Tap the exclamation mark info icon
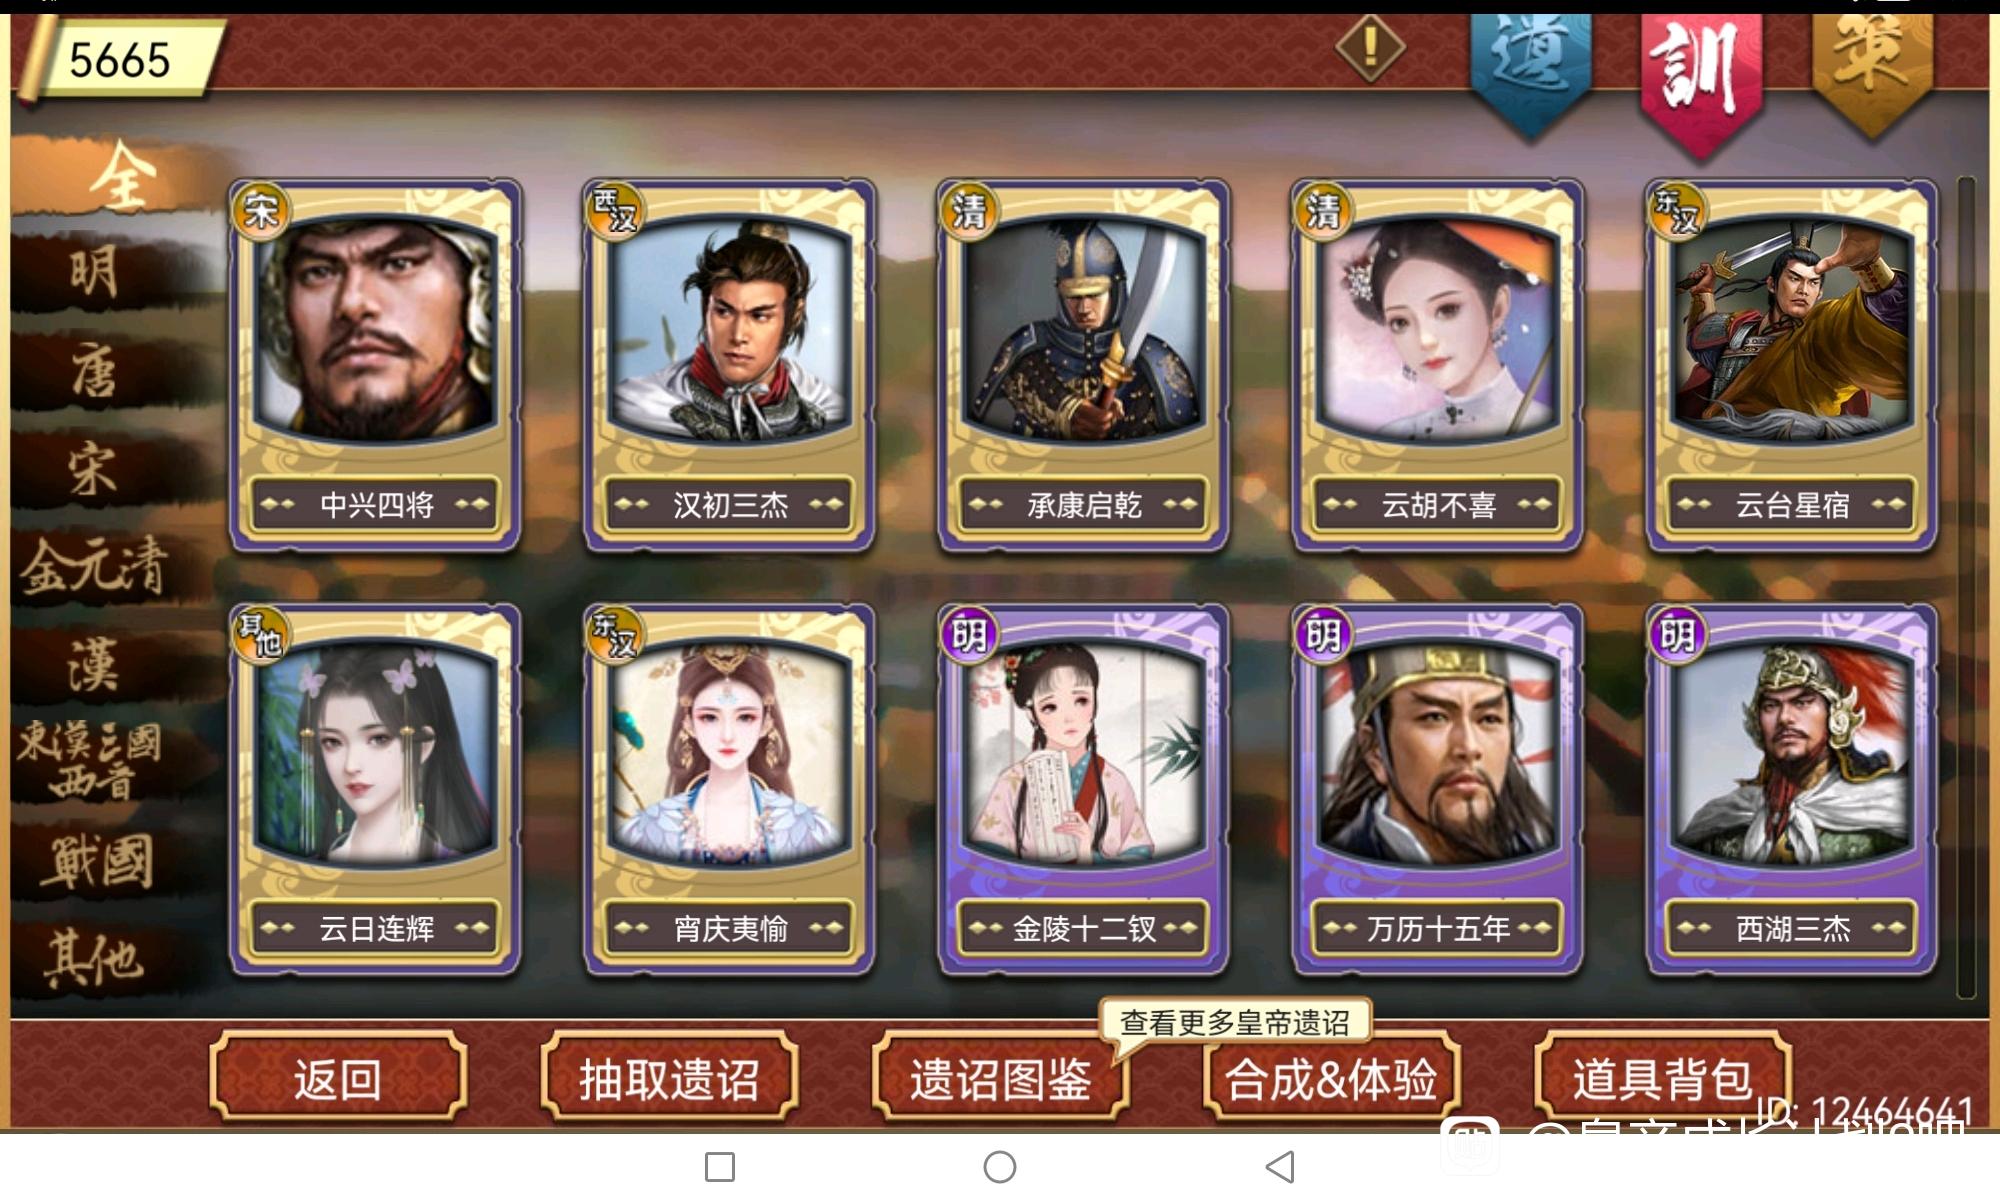Screen dimensions: 2000x1200 coord(1370,46)
